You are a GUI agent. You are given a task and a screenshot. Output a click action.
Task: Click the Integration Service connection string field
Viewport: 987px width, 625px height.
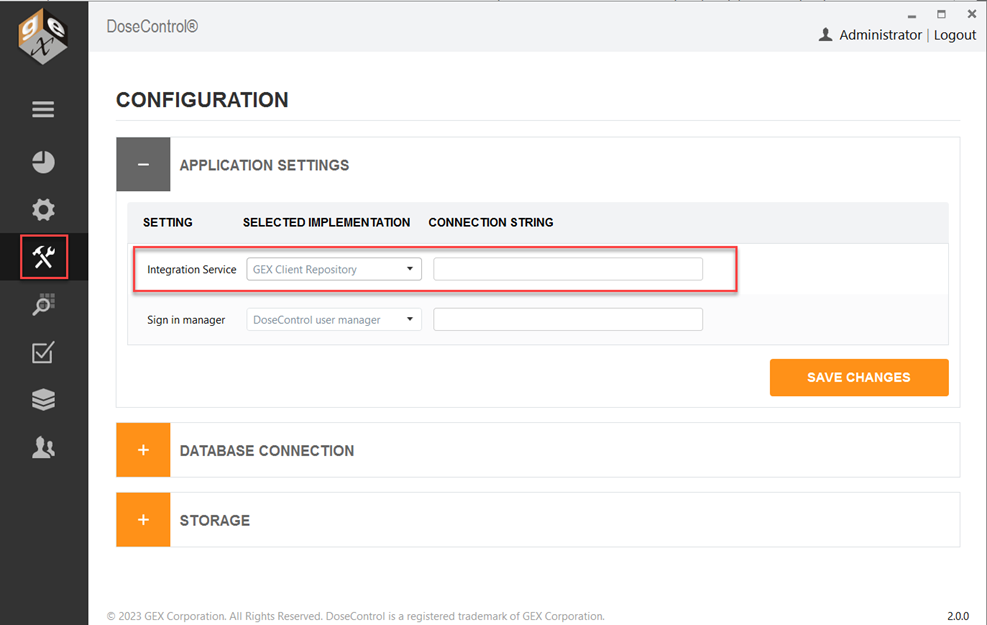coord(568,269)
